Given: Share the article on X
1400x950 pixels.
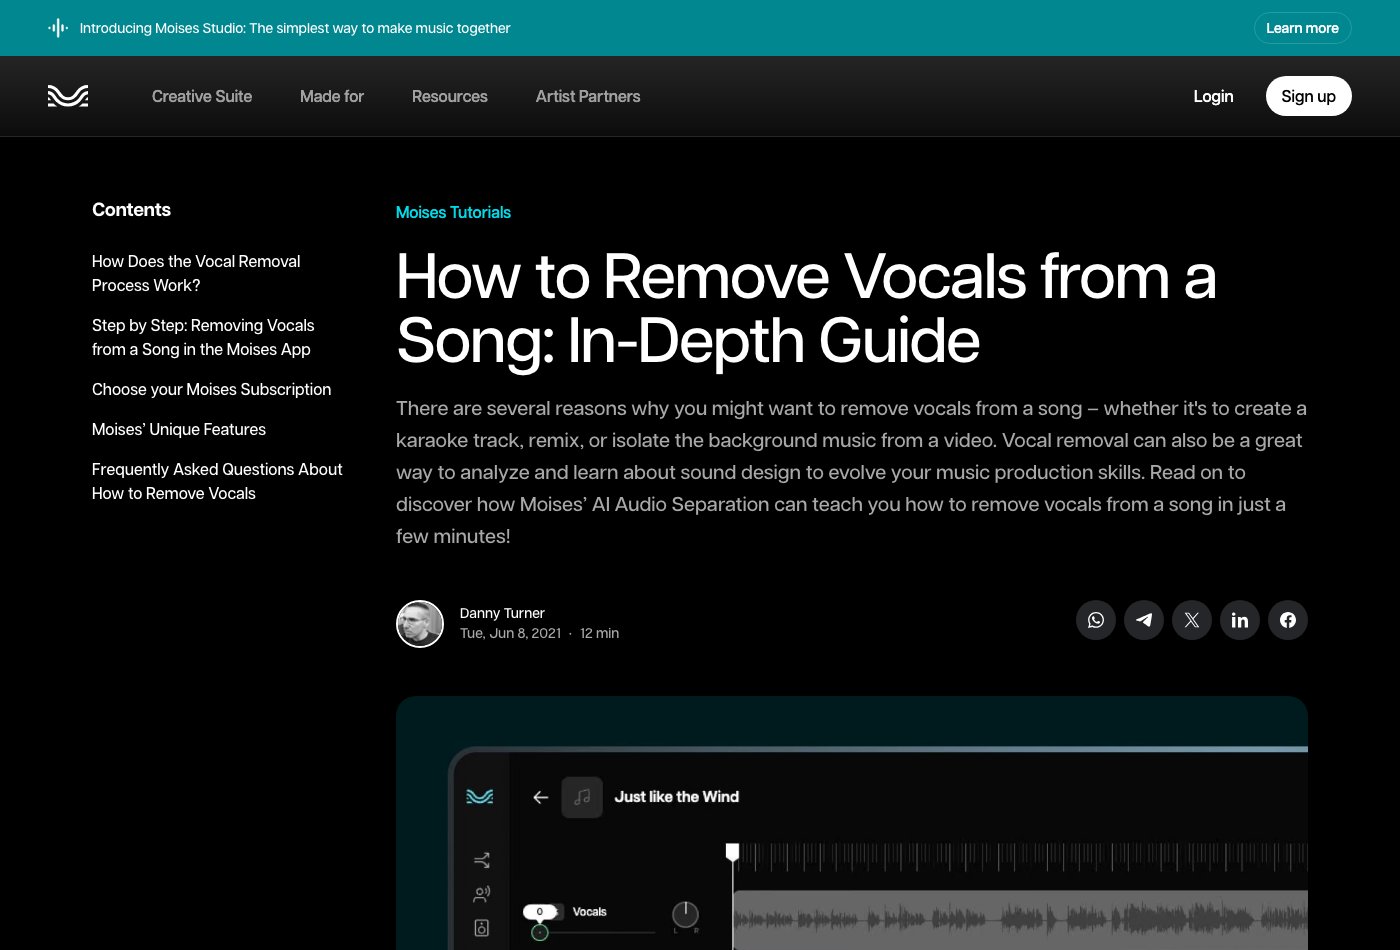Looking at the screenshot, I should (x=1192, y=620).
